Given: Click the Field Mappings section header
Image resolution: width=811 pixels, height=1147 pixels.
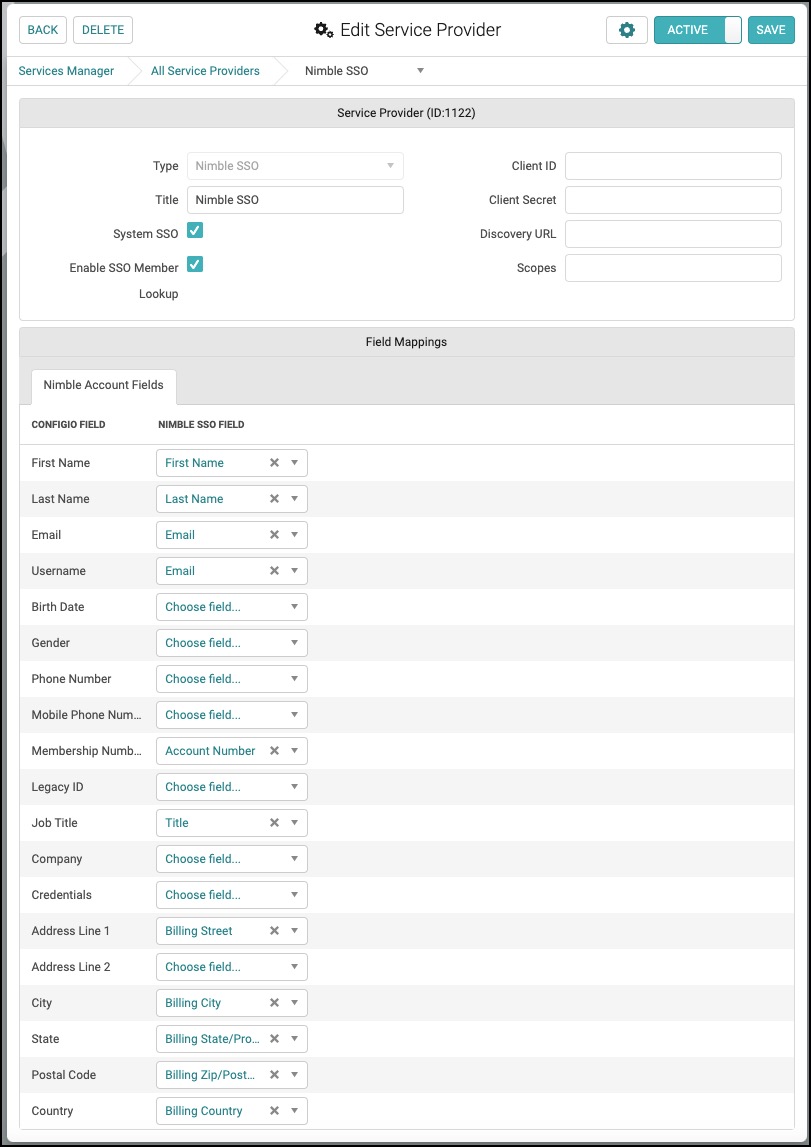Looking at the screenshot, I should pyautogui.click(x=406, y=342).
